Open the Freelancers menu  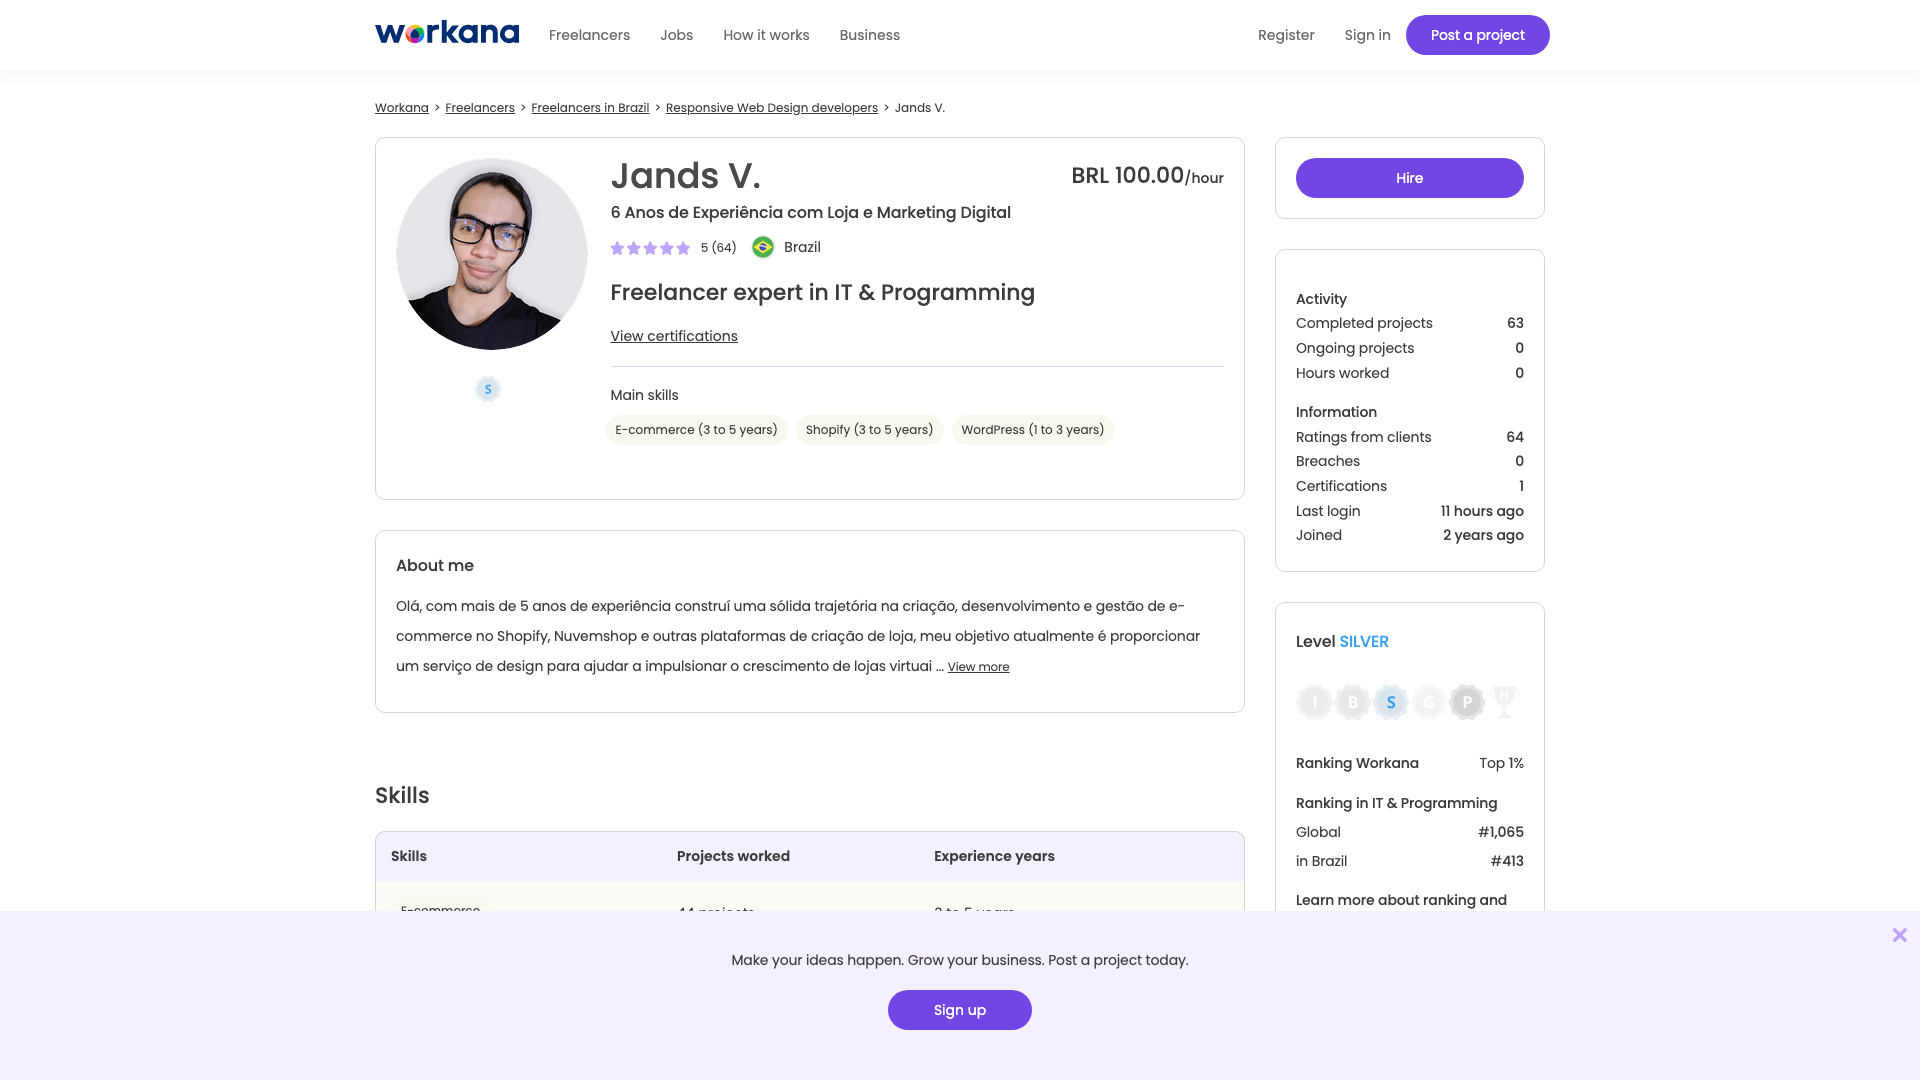[x=589, y=35]
